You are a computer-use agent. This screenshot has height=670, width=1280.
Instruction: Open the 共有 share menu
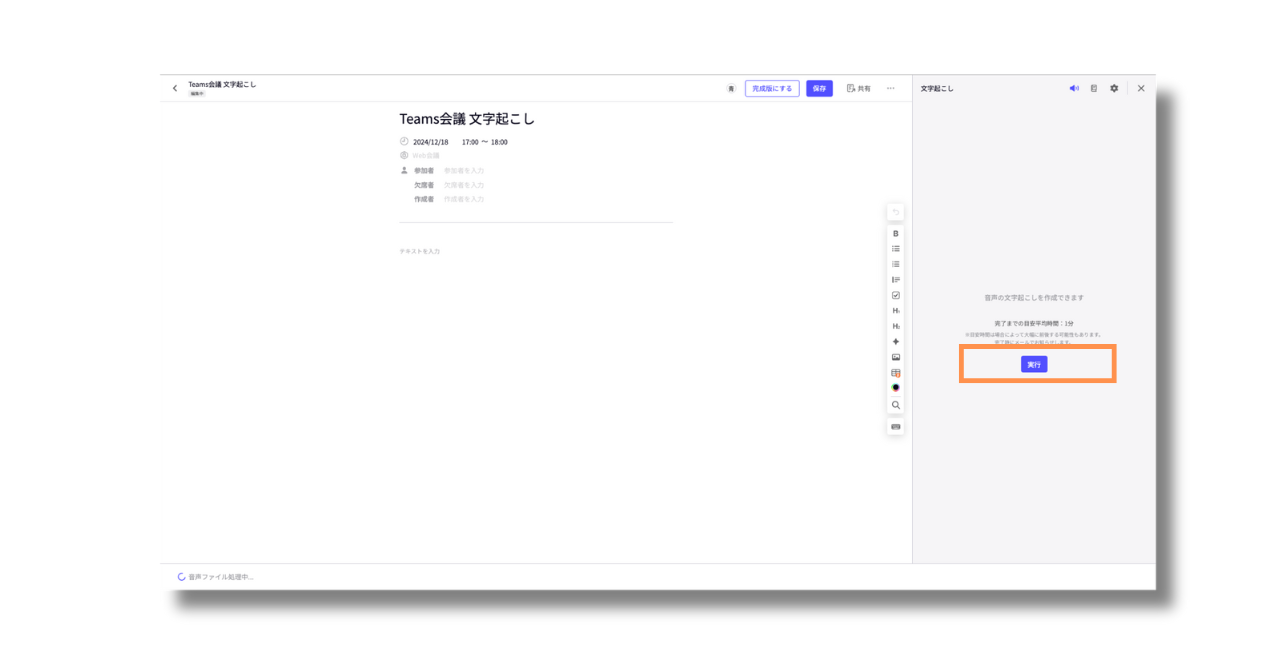(x=858, y=88)
